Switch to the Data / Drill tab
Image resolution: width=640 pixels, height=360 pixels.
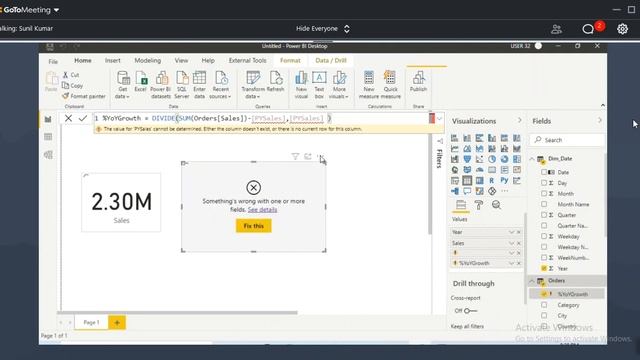coord(331,60)
